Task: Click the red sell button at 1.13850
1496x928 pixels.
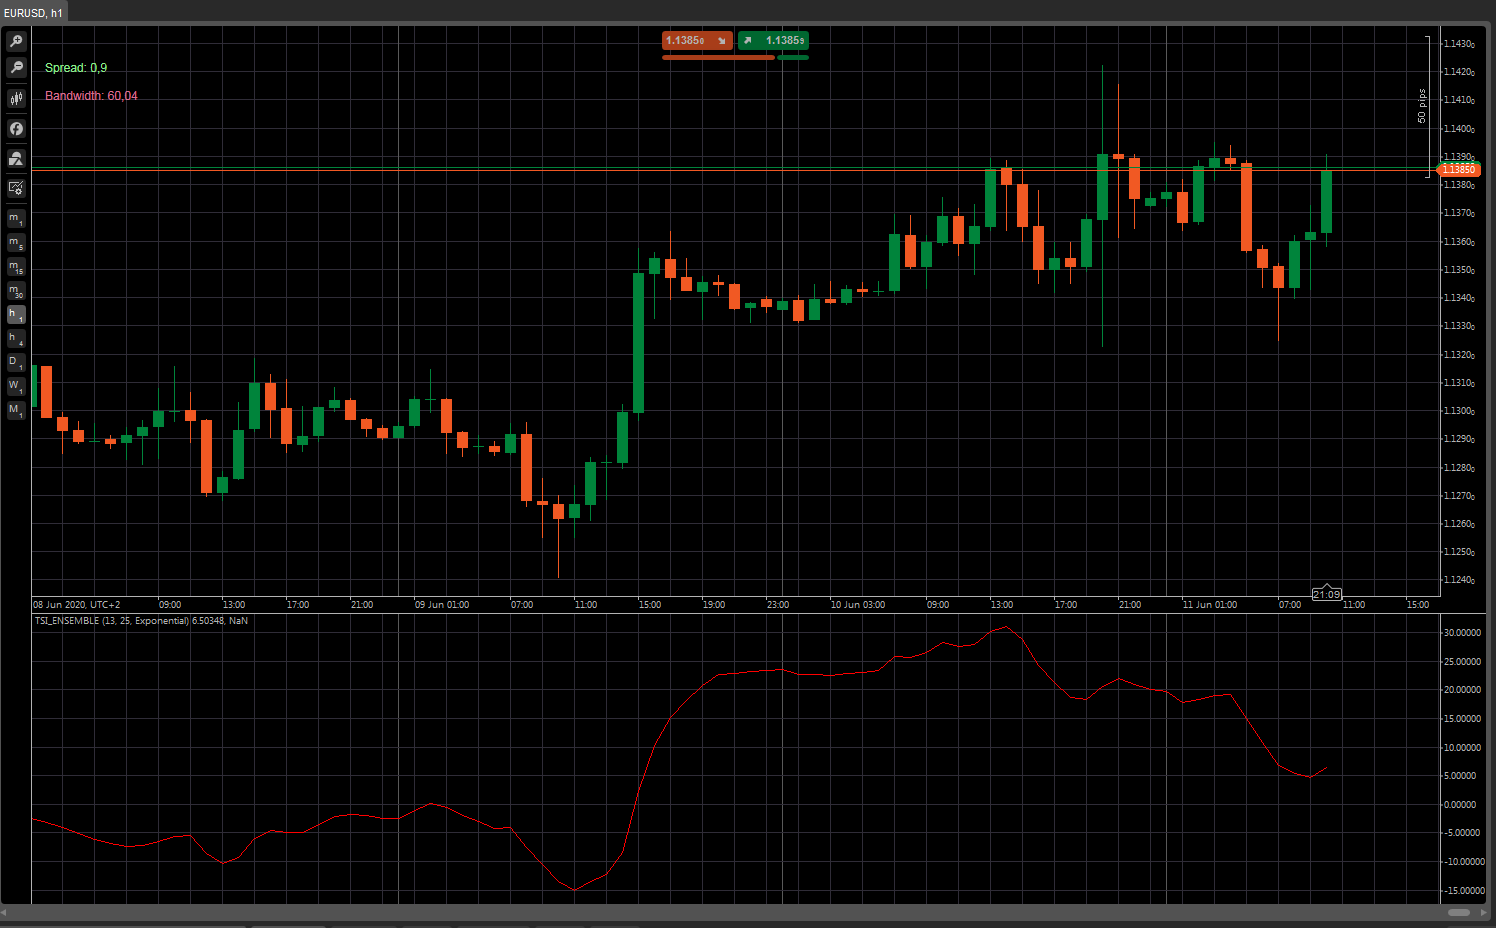Action: 697,40
